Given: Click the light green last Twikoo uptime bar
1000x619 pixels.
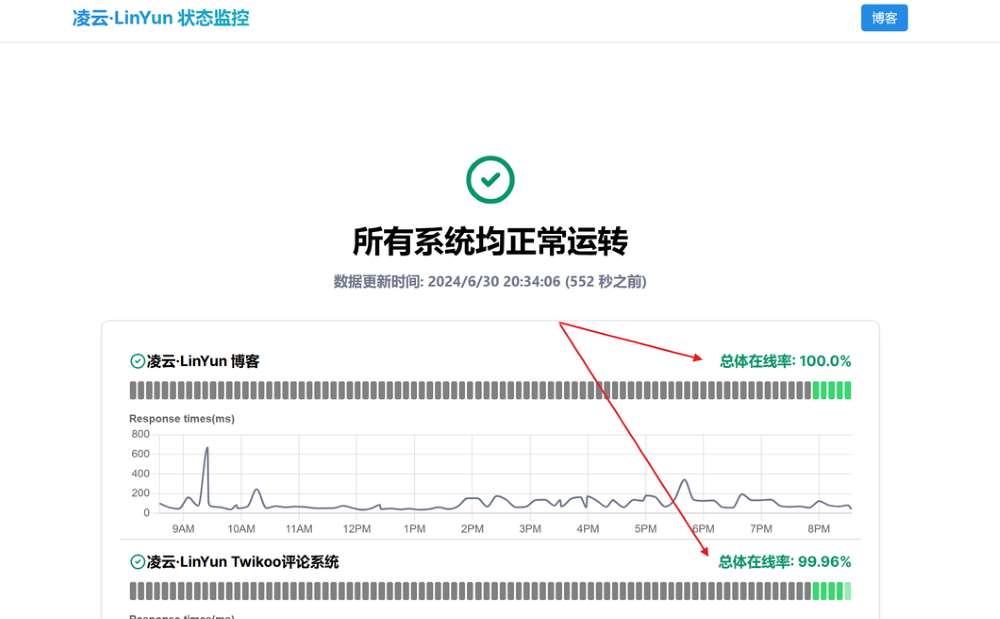Looking at the screenshot, I should pos(848,591).
